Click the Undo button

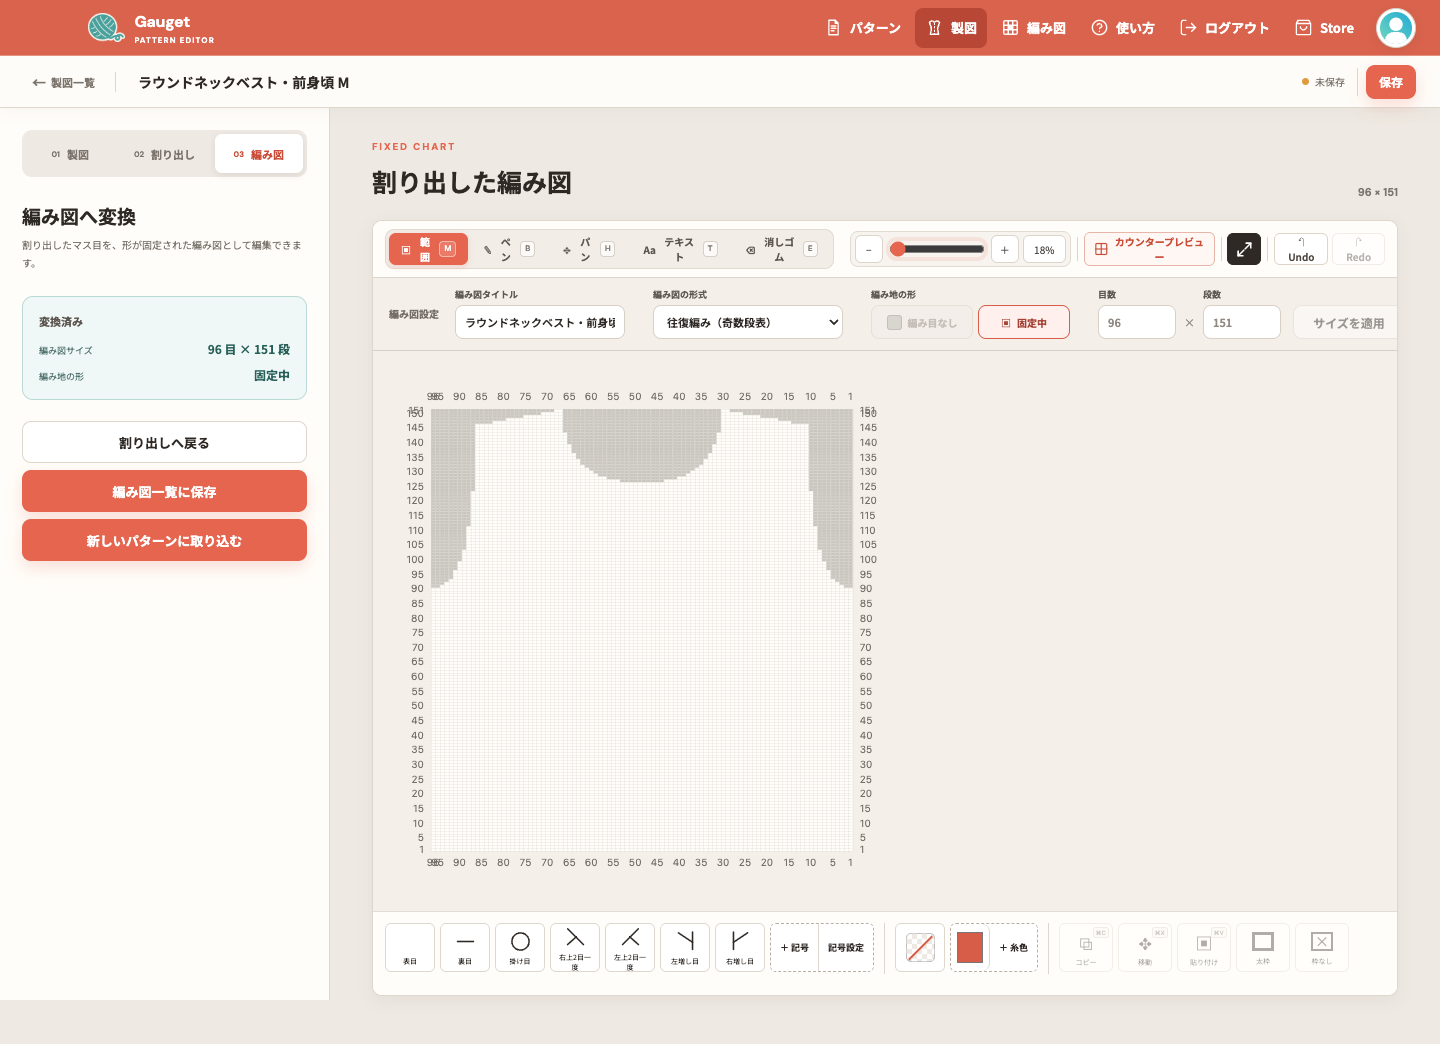point(1301,249)
